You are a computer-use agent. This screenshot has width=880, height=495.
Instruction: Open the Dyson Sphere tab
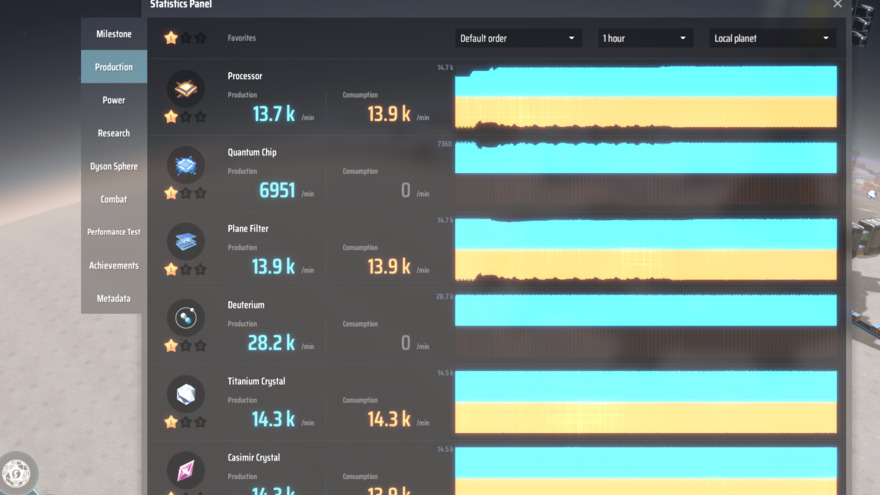tap(114, 166)
